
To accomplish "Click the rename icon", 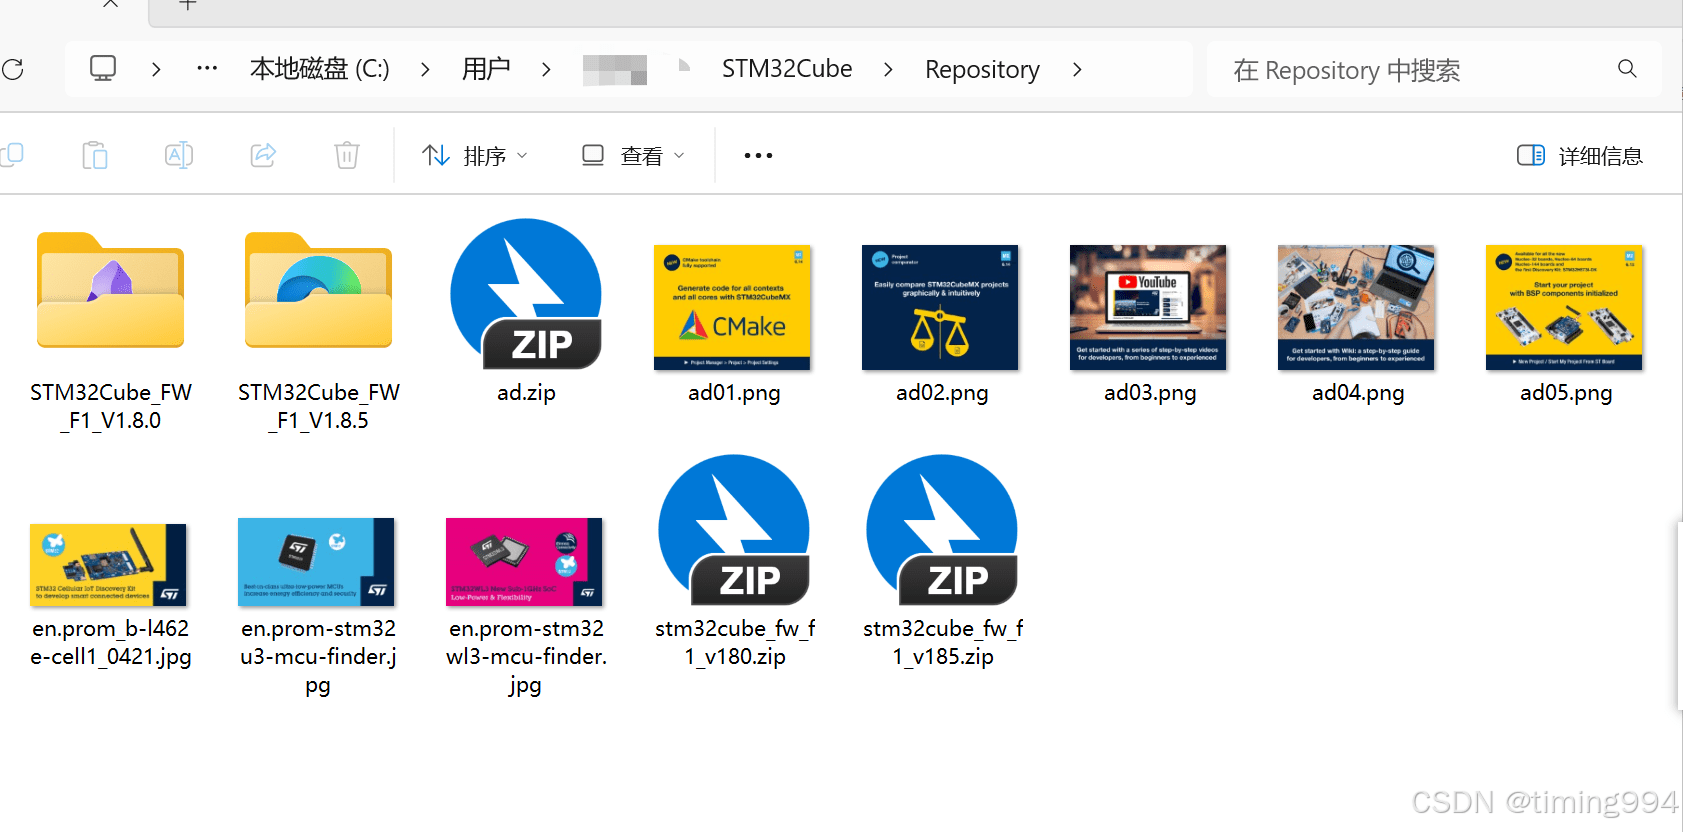I will (x=179, y=155).
